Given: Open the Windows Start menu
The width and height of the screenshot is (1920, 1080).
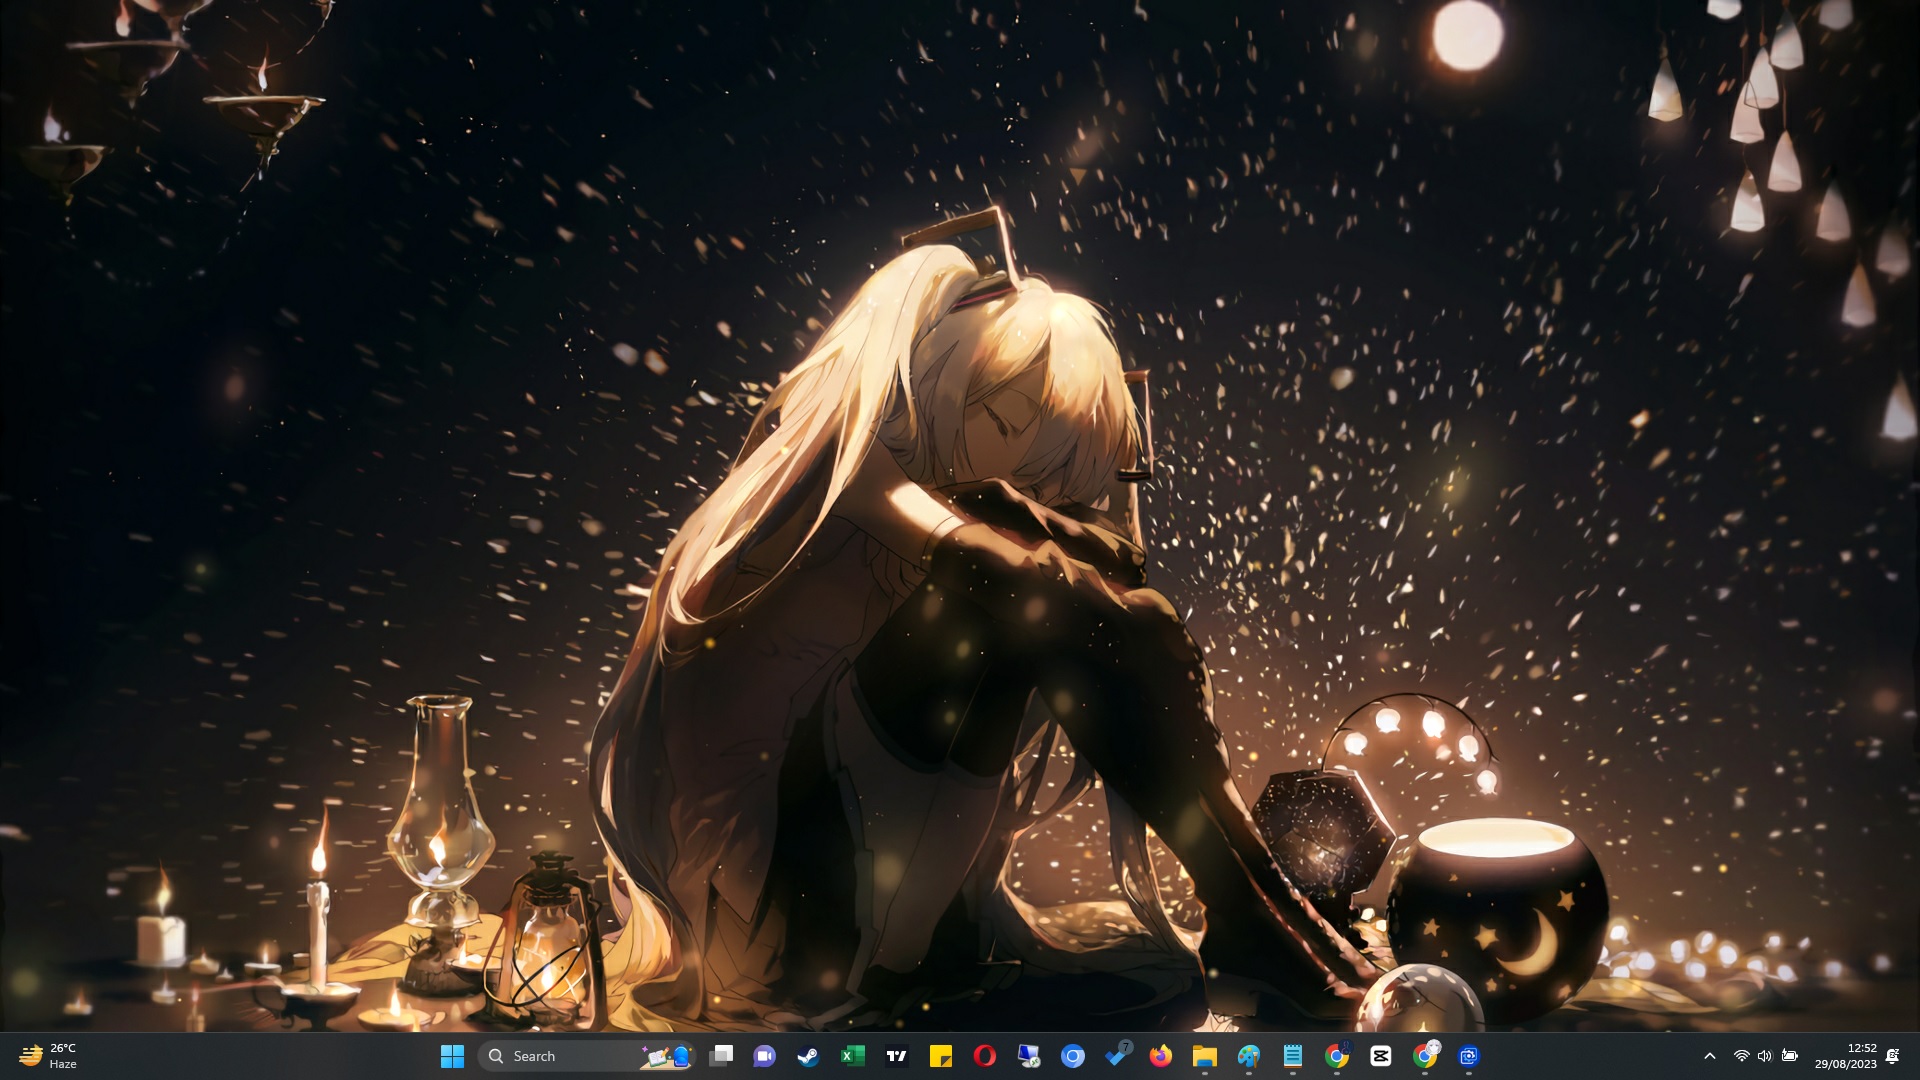Looking at the screenshot, I should pos(452,1056).
